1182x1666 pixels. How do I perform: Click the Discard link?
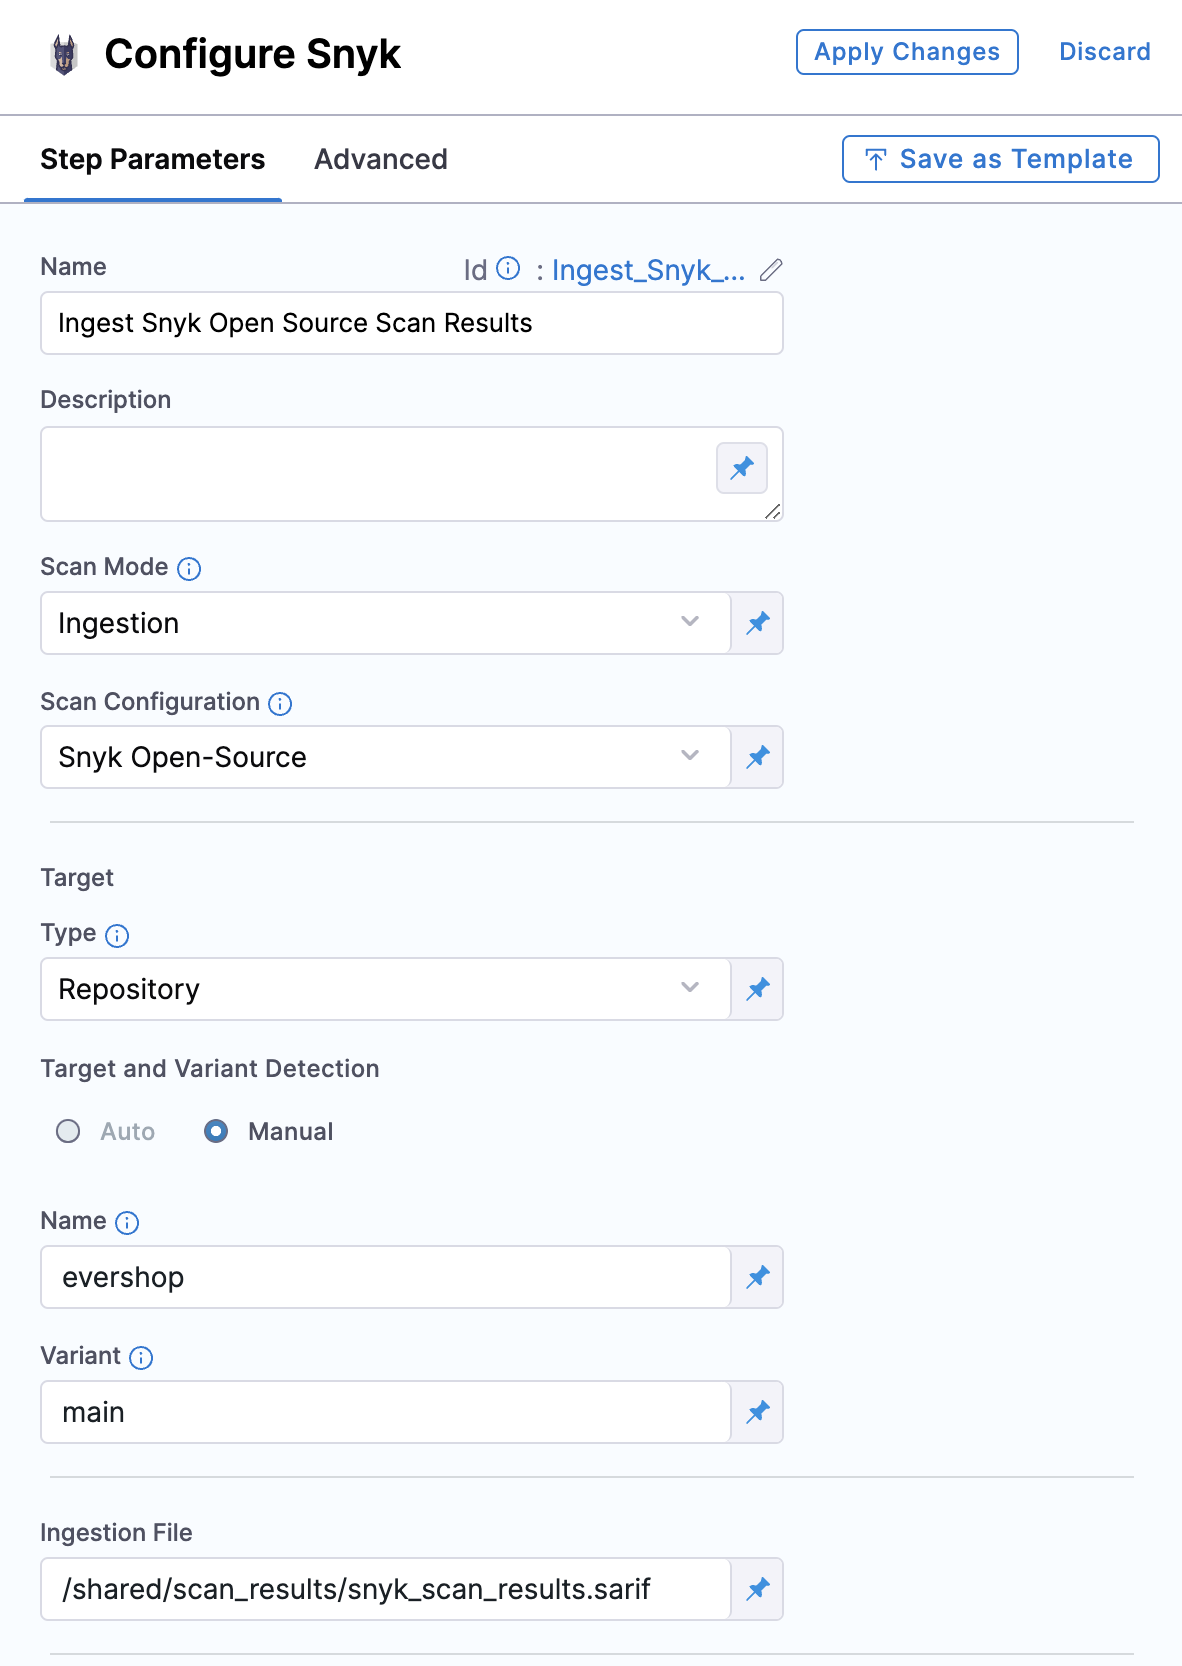coord(1105,52)
